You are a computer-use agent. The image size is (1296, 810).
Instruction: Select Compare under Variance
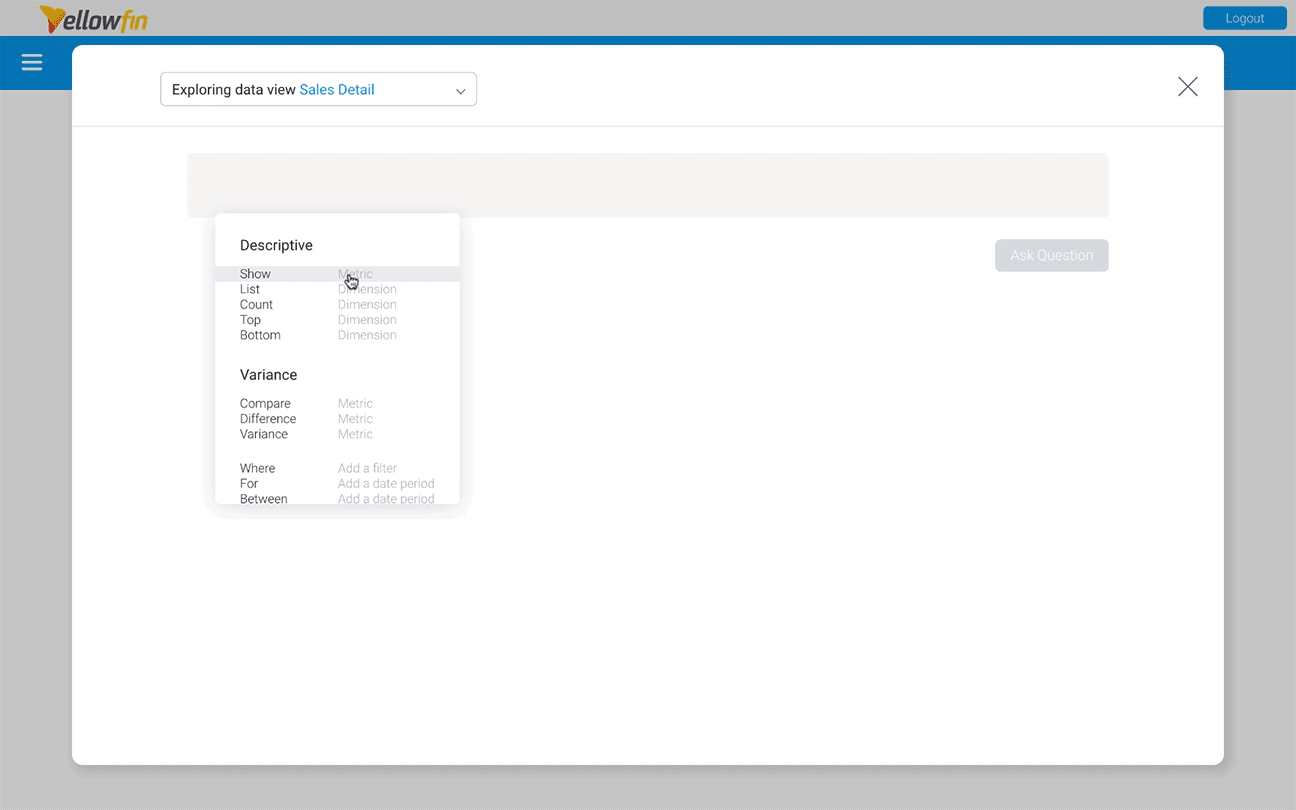pos(265,404)
